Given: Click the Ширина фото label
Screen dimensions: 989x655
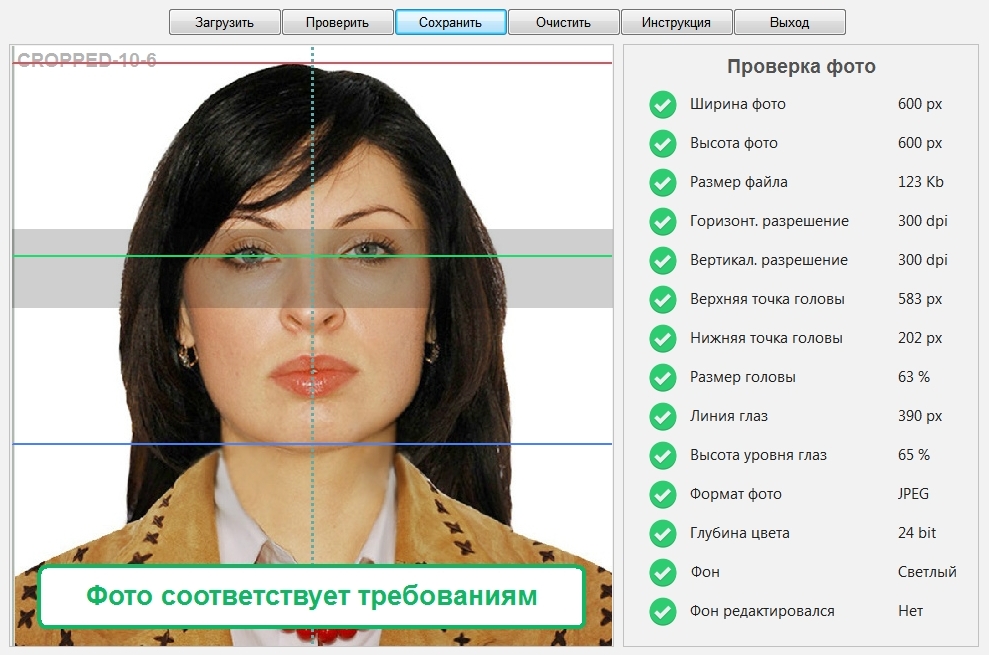Looking at the screenshot, I should (737, 104).
